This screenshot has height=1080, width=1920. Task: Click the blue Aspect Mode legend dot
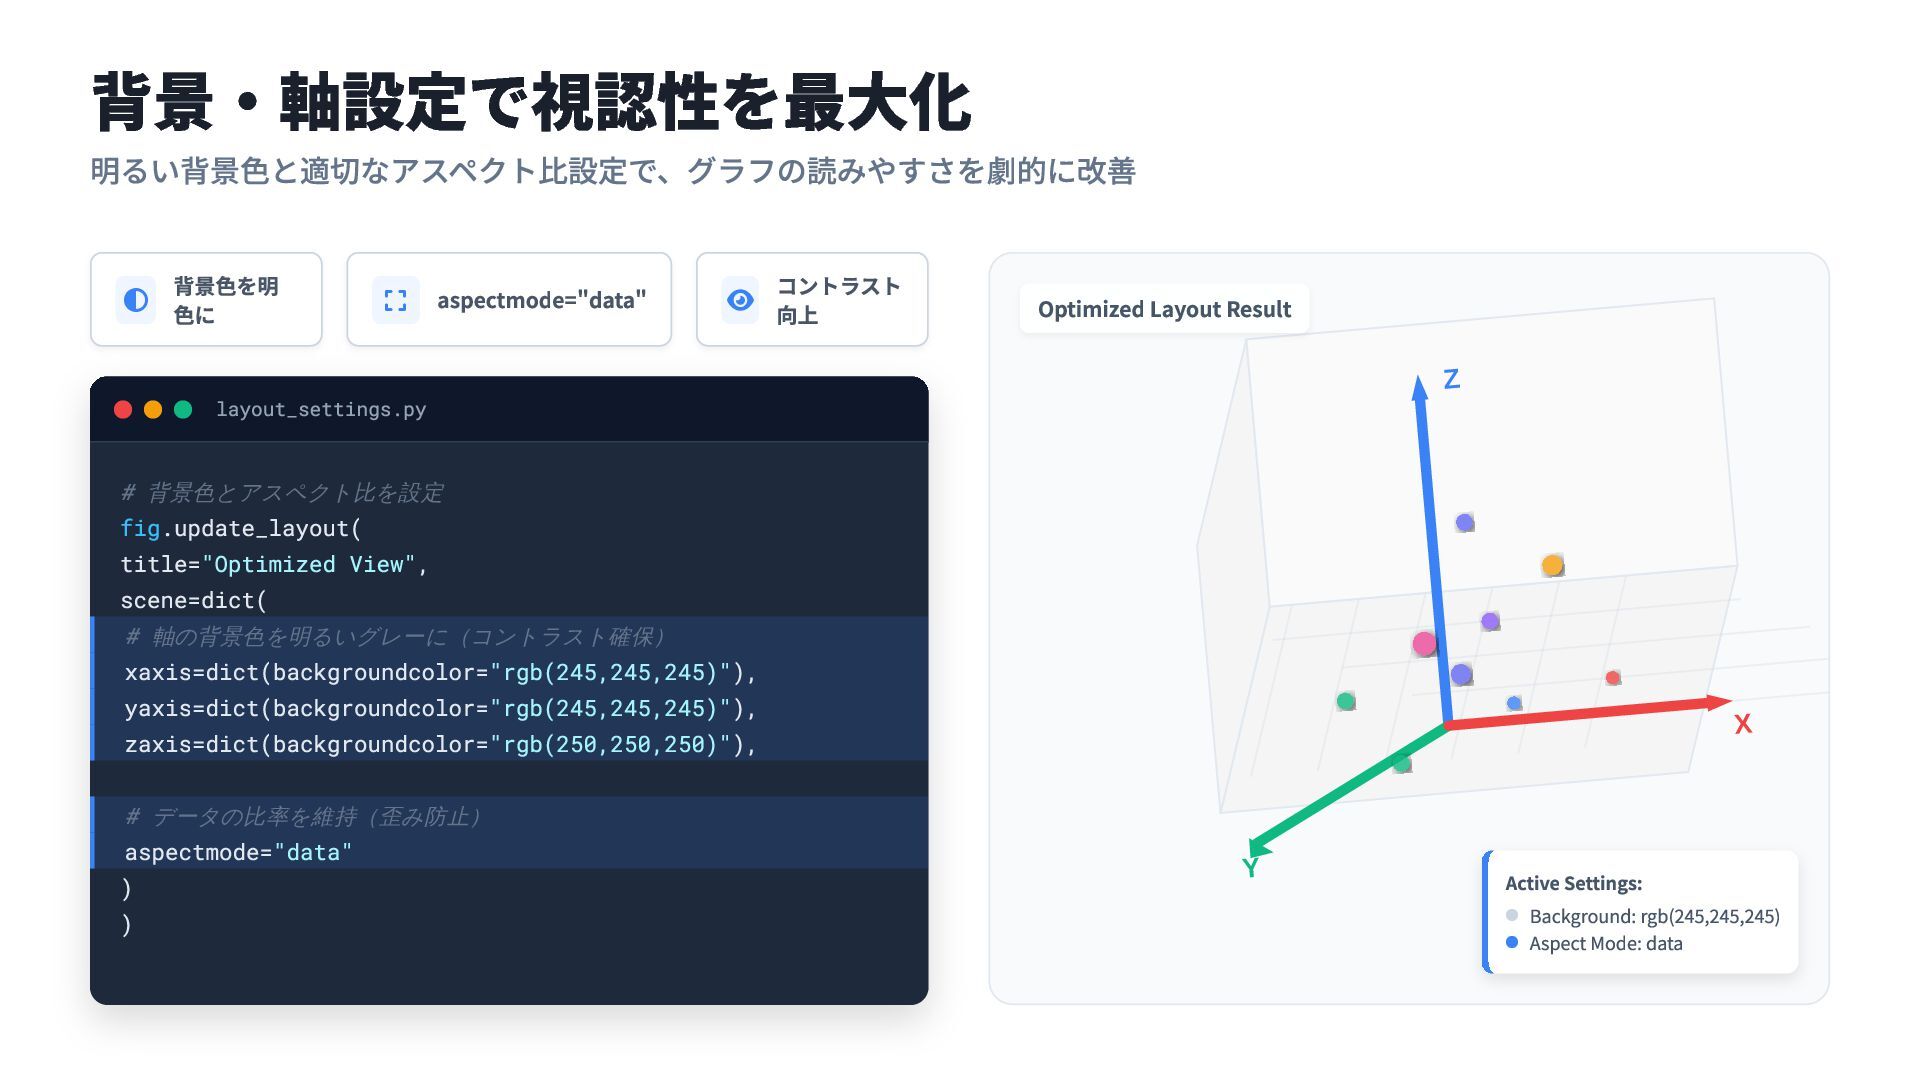pos(1512,942)
